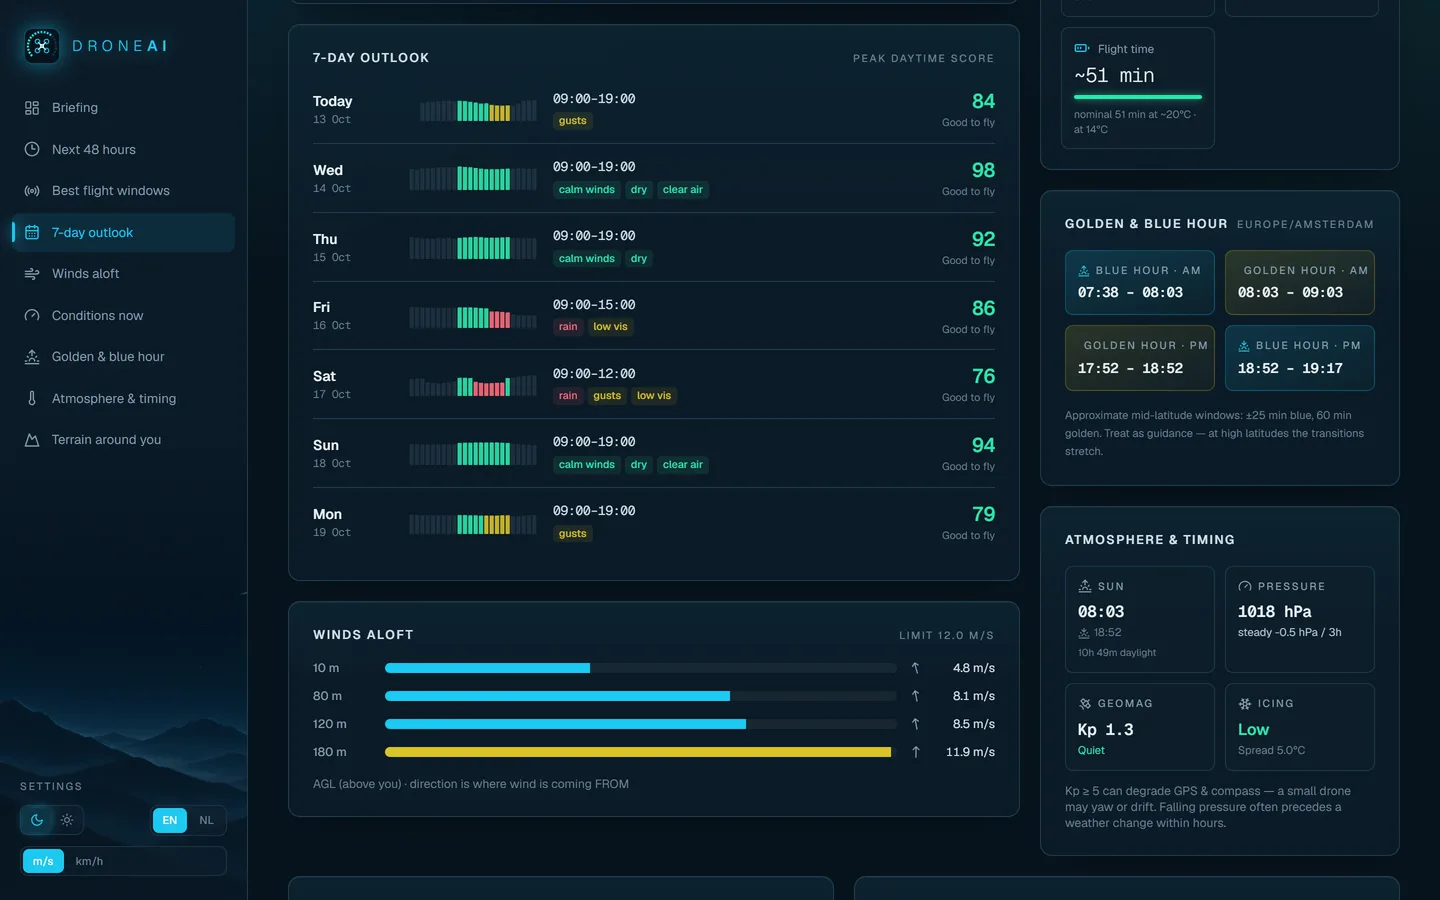Click the 'low vis' tag on Fri
This screenshot has width=1440, height=900.
[610, 327]
